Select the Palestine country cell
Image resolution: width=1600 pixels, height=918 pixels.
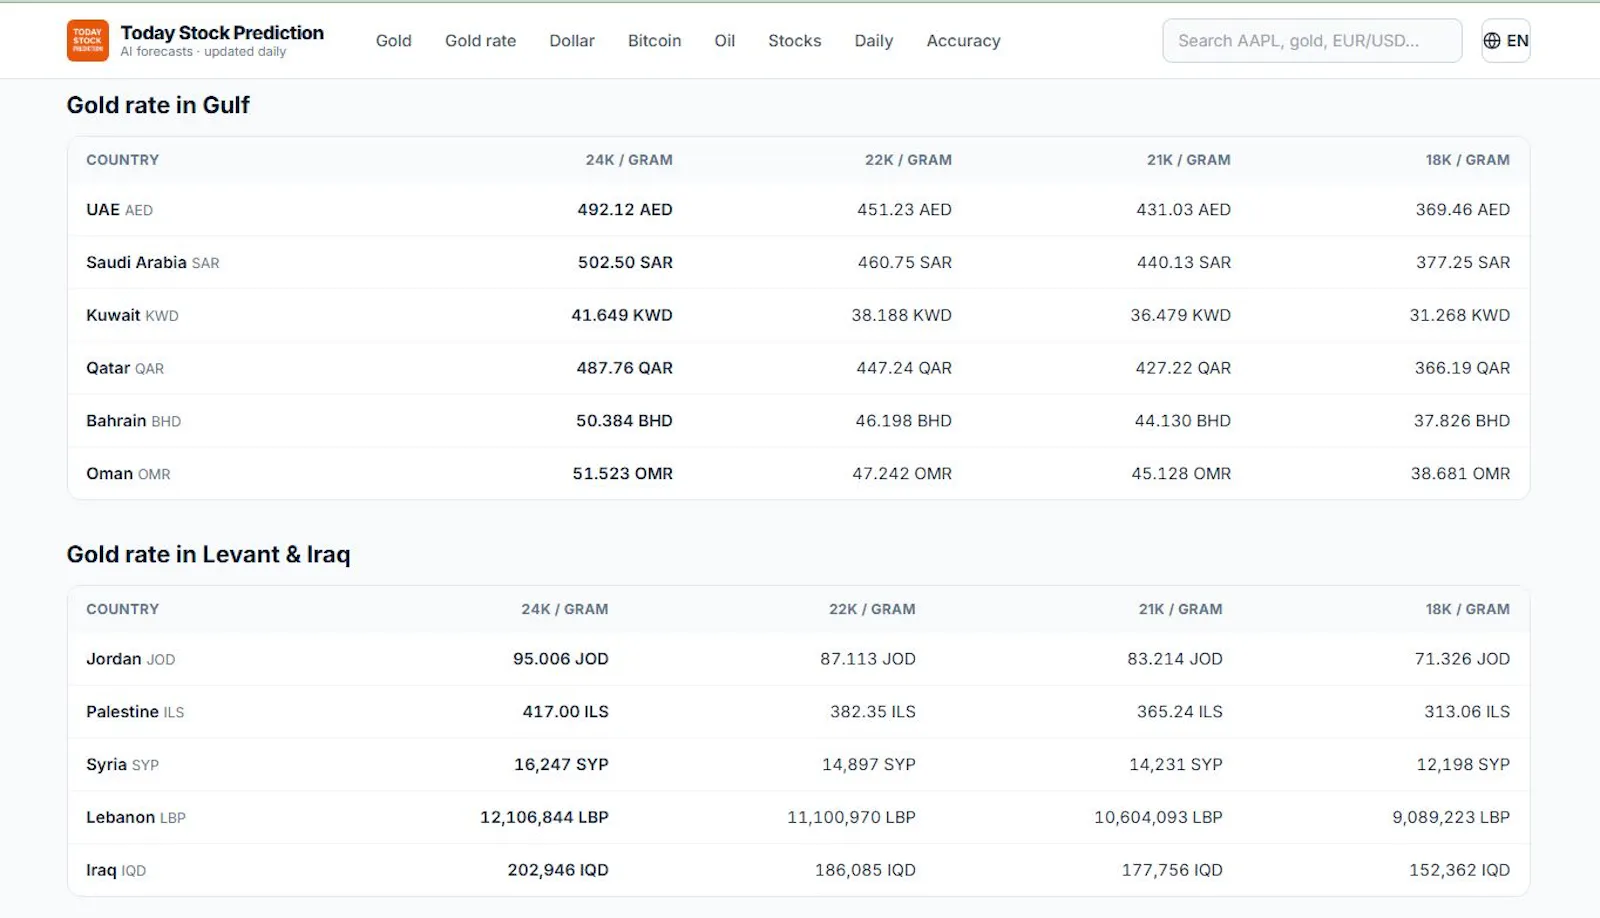click(122, 712)
